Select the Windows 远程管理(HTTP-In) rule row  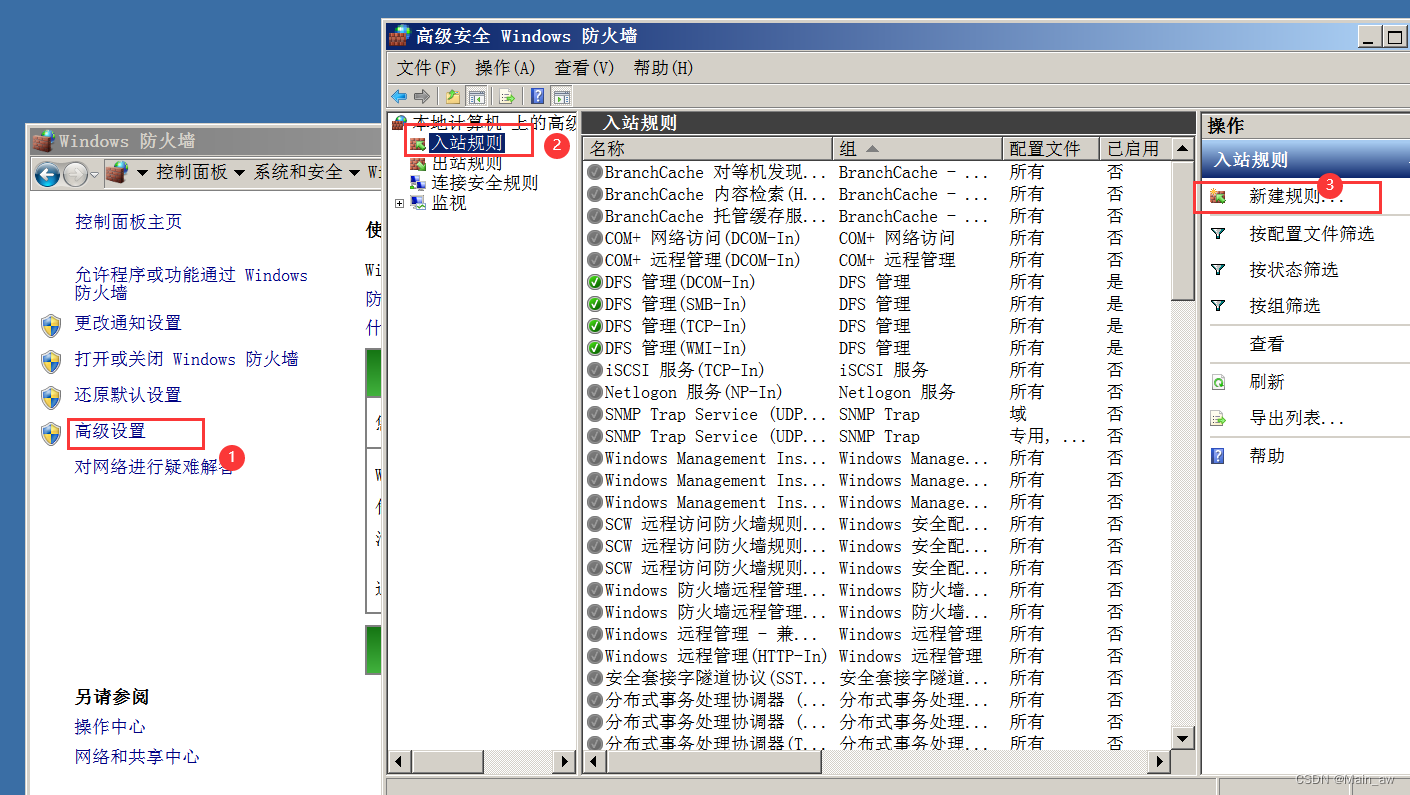[878, 656]
